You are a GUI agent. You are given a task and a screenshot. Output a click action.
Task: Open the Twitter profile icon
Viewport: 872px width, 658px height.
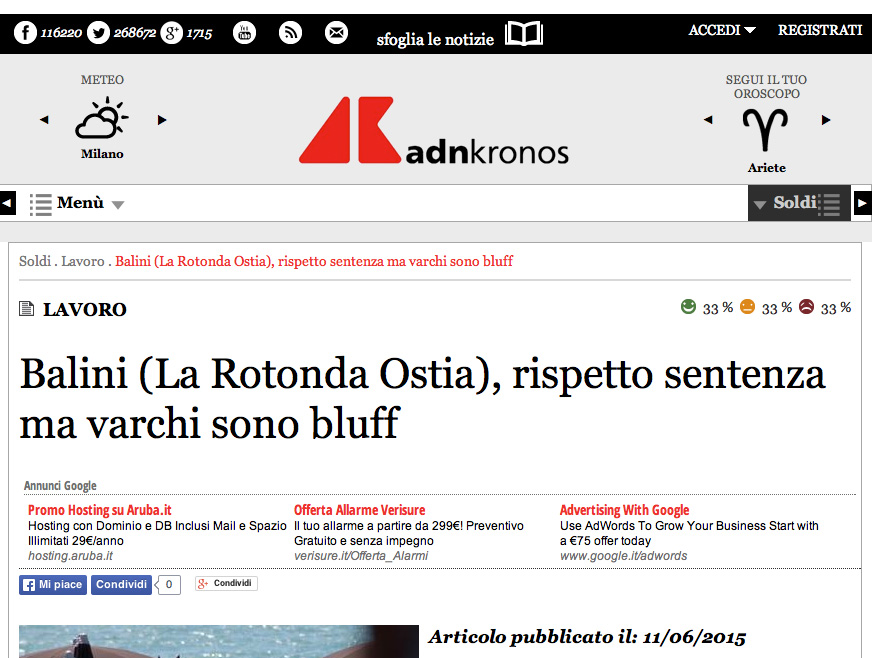(98, 33)
